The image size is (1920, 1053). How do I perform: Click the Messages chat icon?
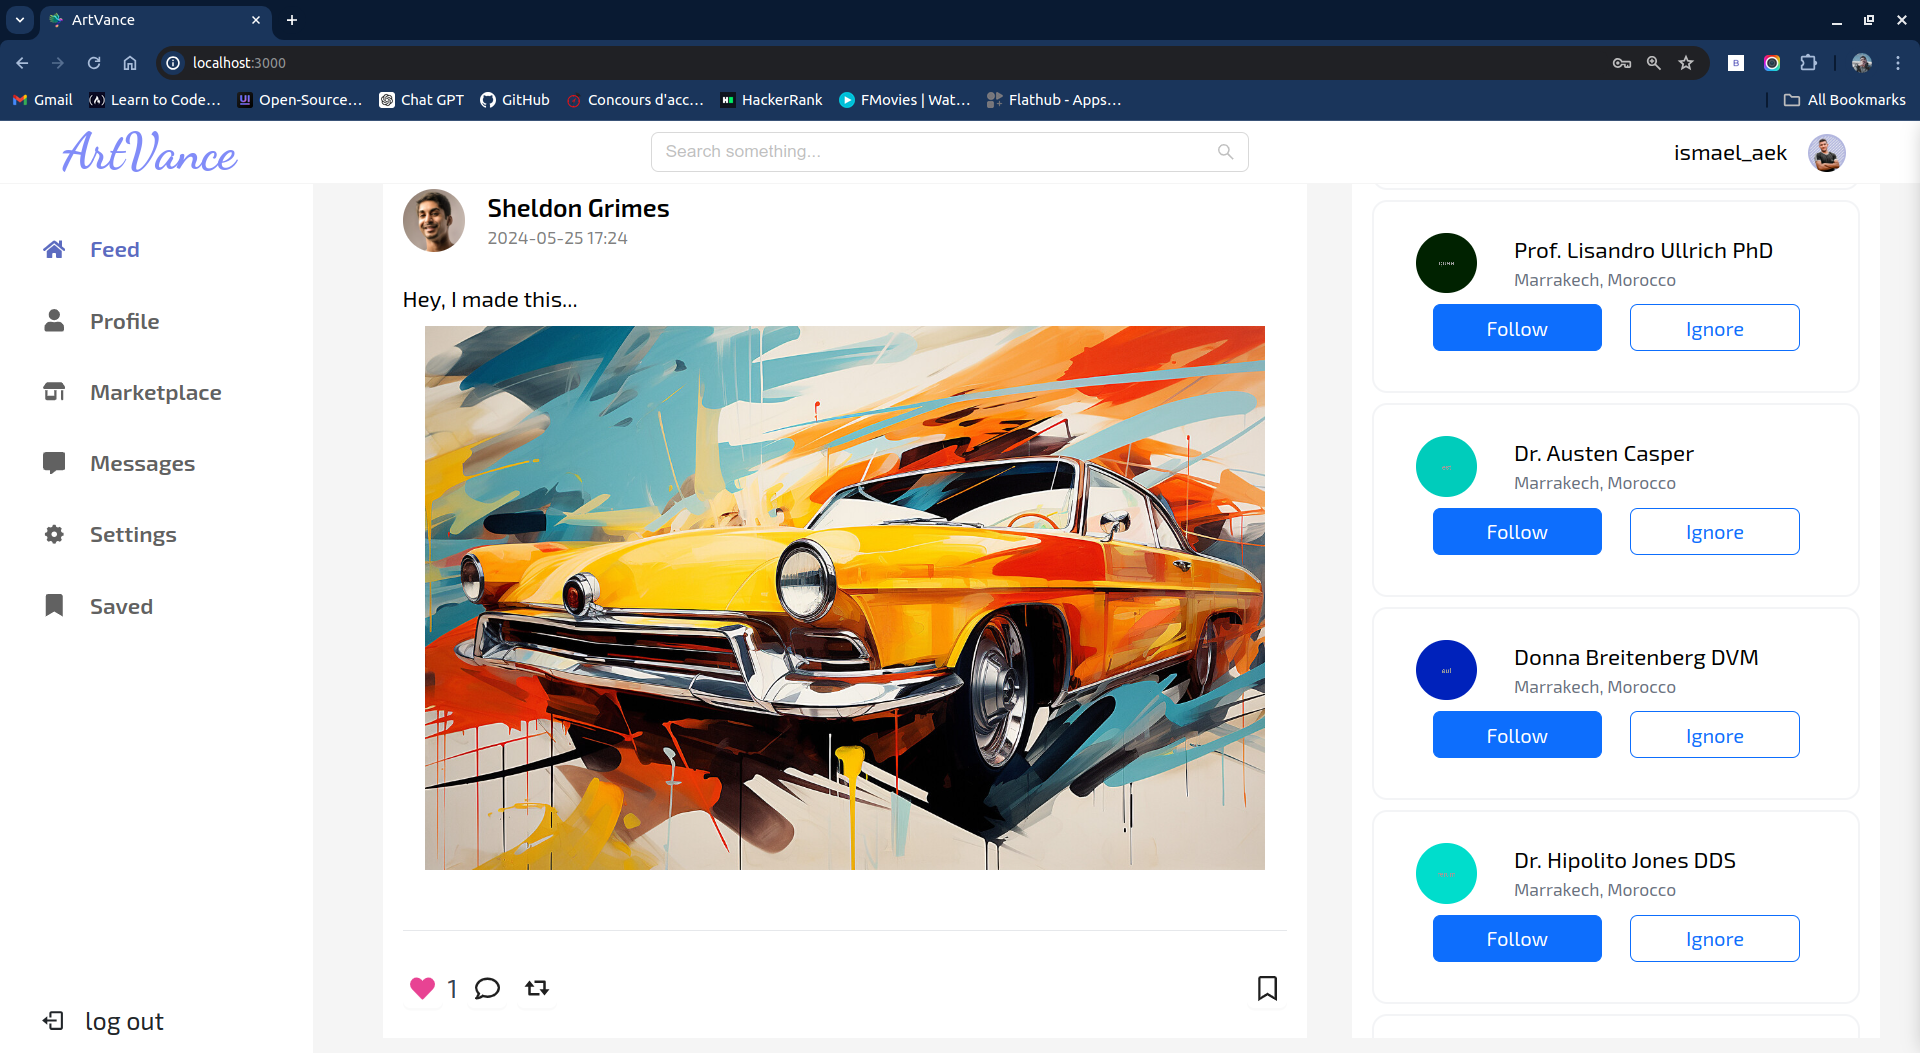click(x=54, y=463)
